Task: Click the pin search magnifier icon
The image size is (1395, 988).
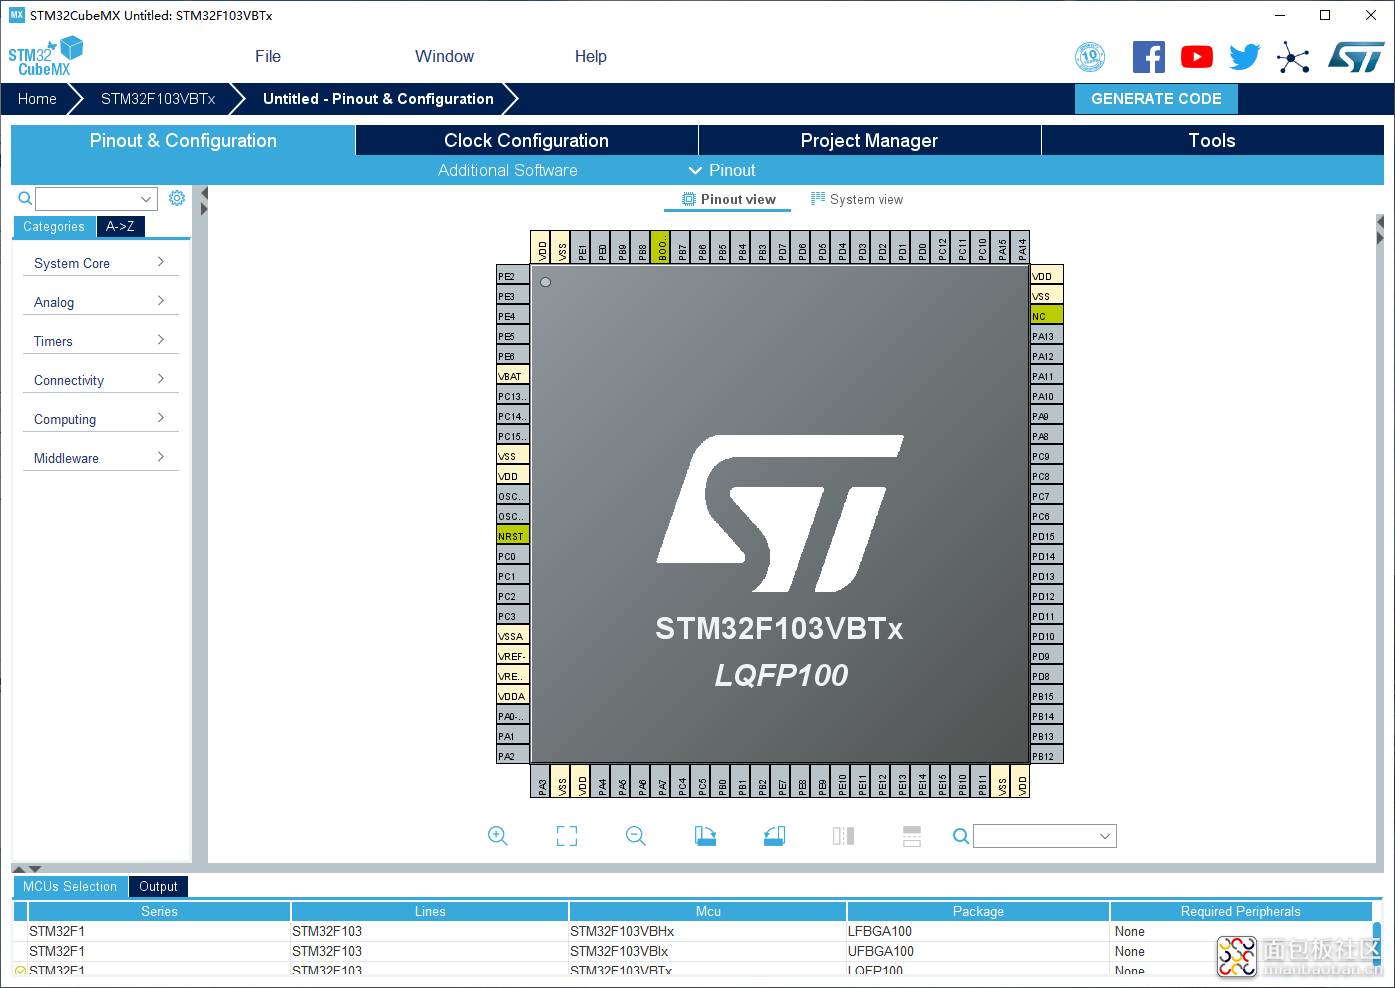Action: click(x=960, y=836)
